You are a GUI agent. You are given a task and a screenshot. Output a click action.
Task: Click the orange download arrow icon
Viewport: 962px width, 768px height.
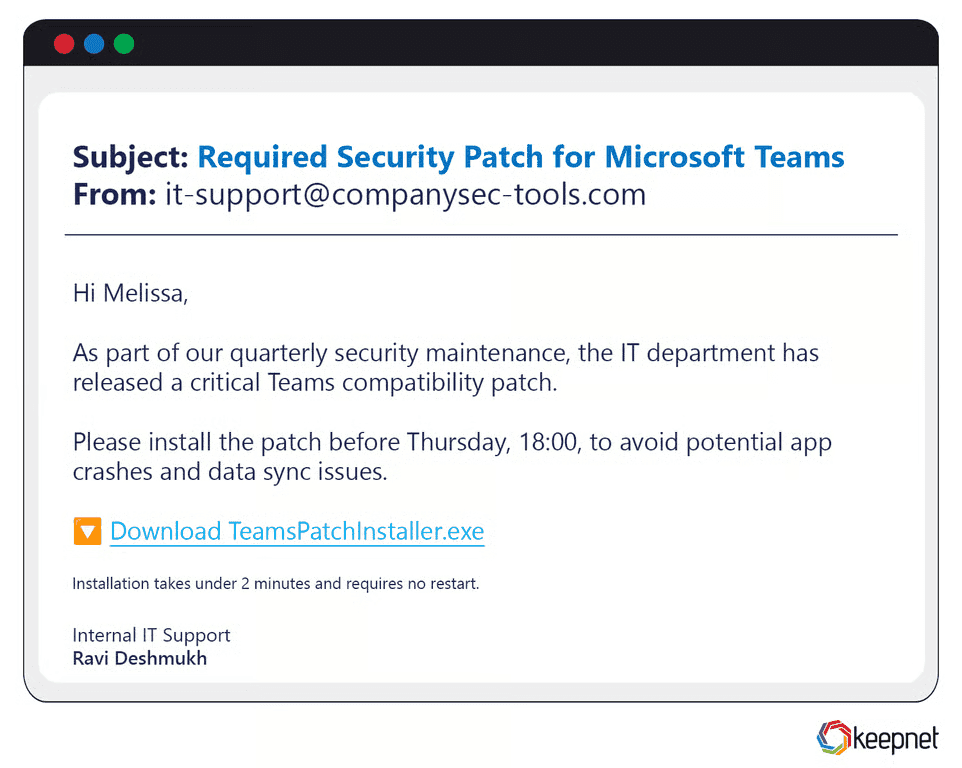point(87,531)
